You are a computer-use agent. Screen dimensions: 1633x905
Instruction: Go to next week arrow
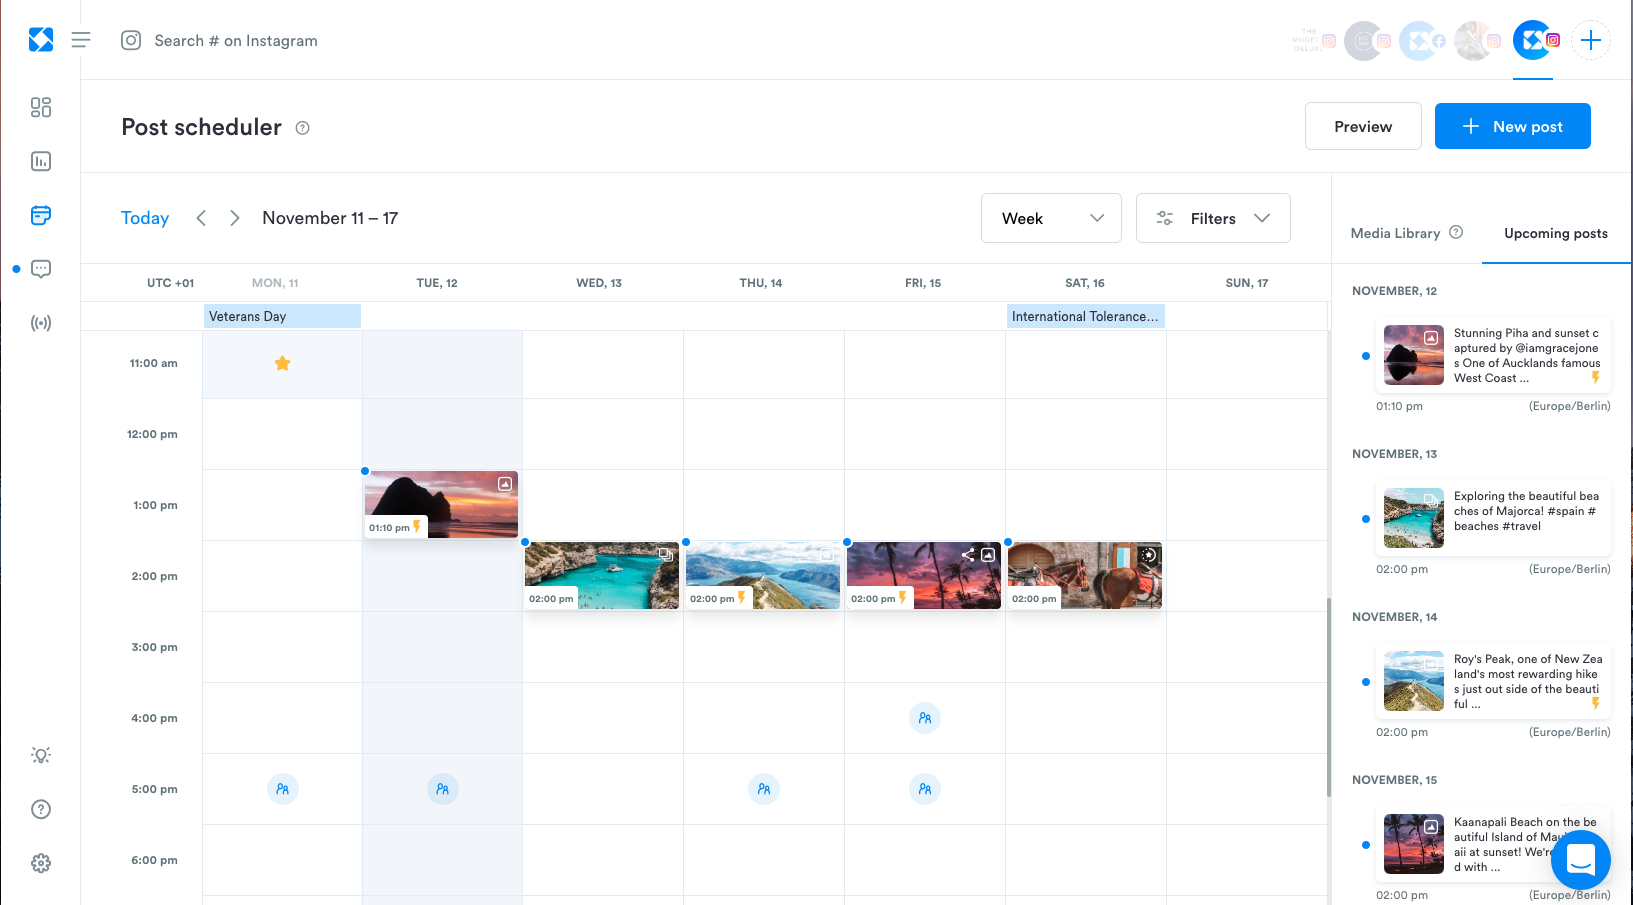click(235, 218)
